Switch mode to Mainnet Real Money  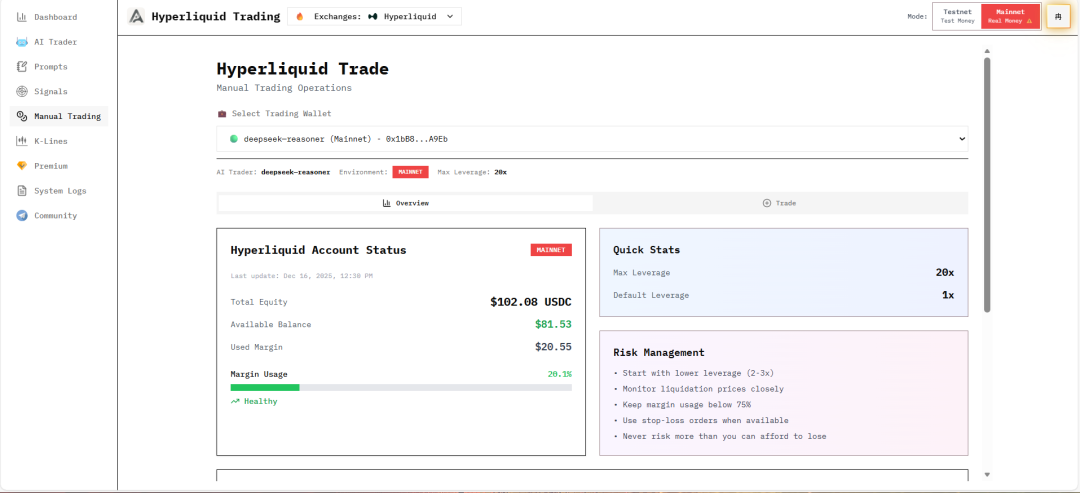tap(1010, 16)
